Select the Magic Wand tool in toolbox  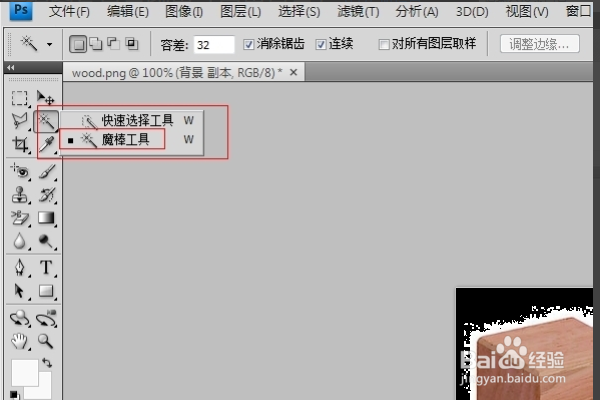[46, 121]
